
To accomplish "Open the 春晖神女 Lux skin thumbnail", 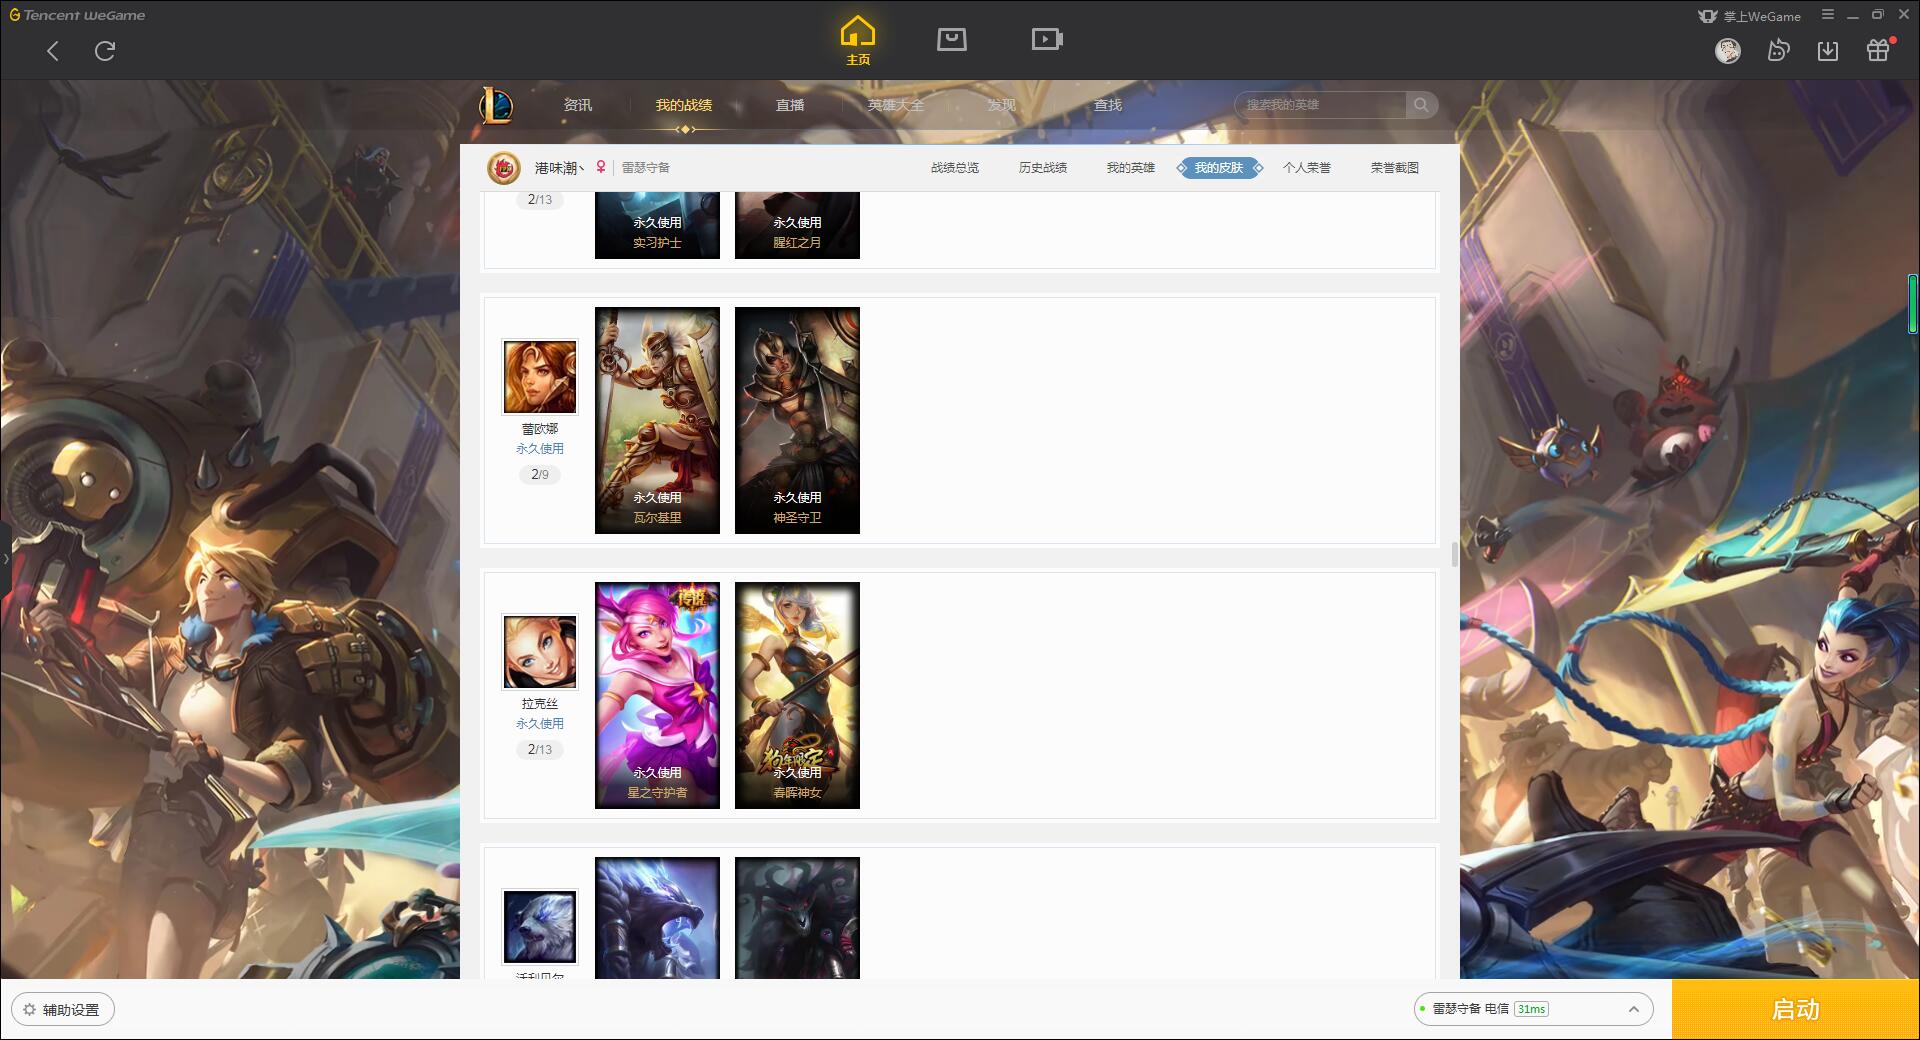I will 797,695.
